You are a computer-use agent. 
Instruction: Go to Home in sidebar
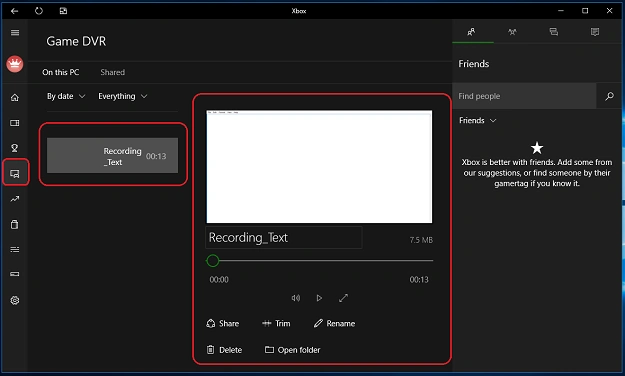(15, 97)
